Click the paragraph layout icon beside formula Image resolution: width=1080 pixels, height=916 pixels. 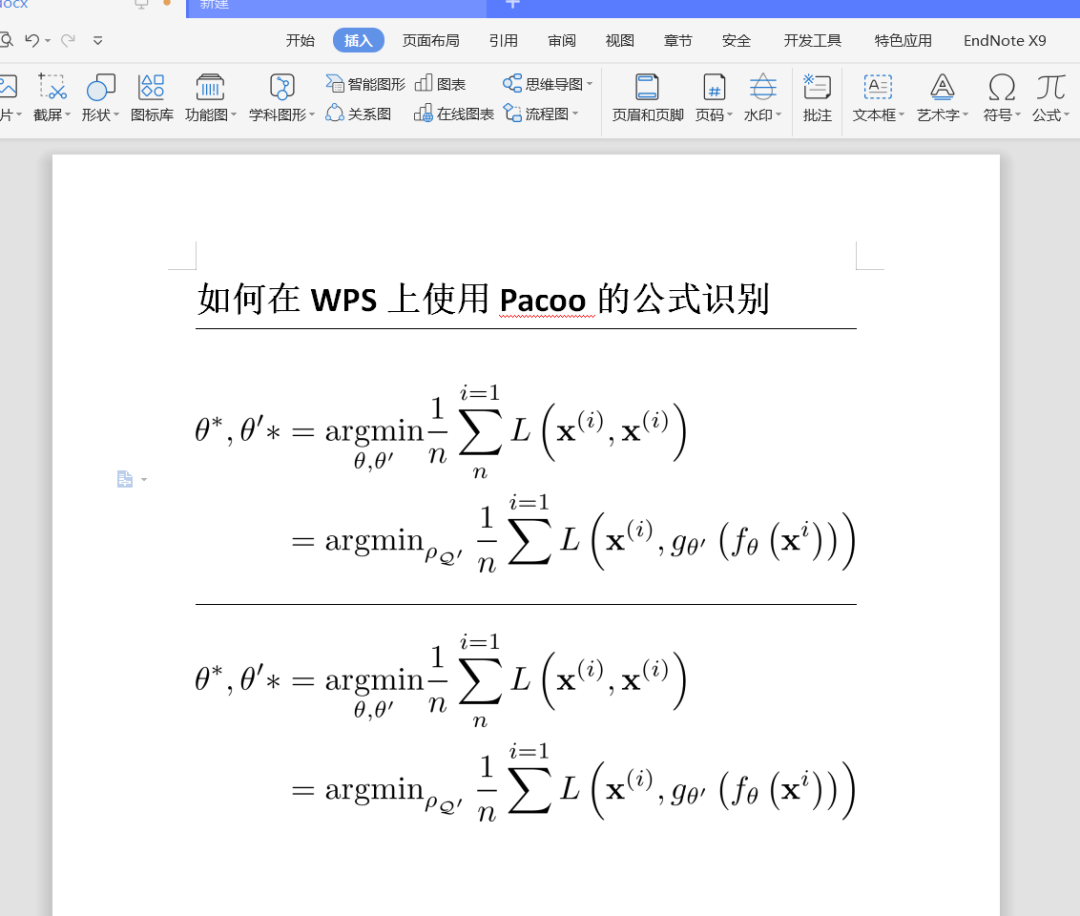point(125,479)
